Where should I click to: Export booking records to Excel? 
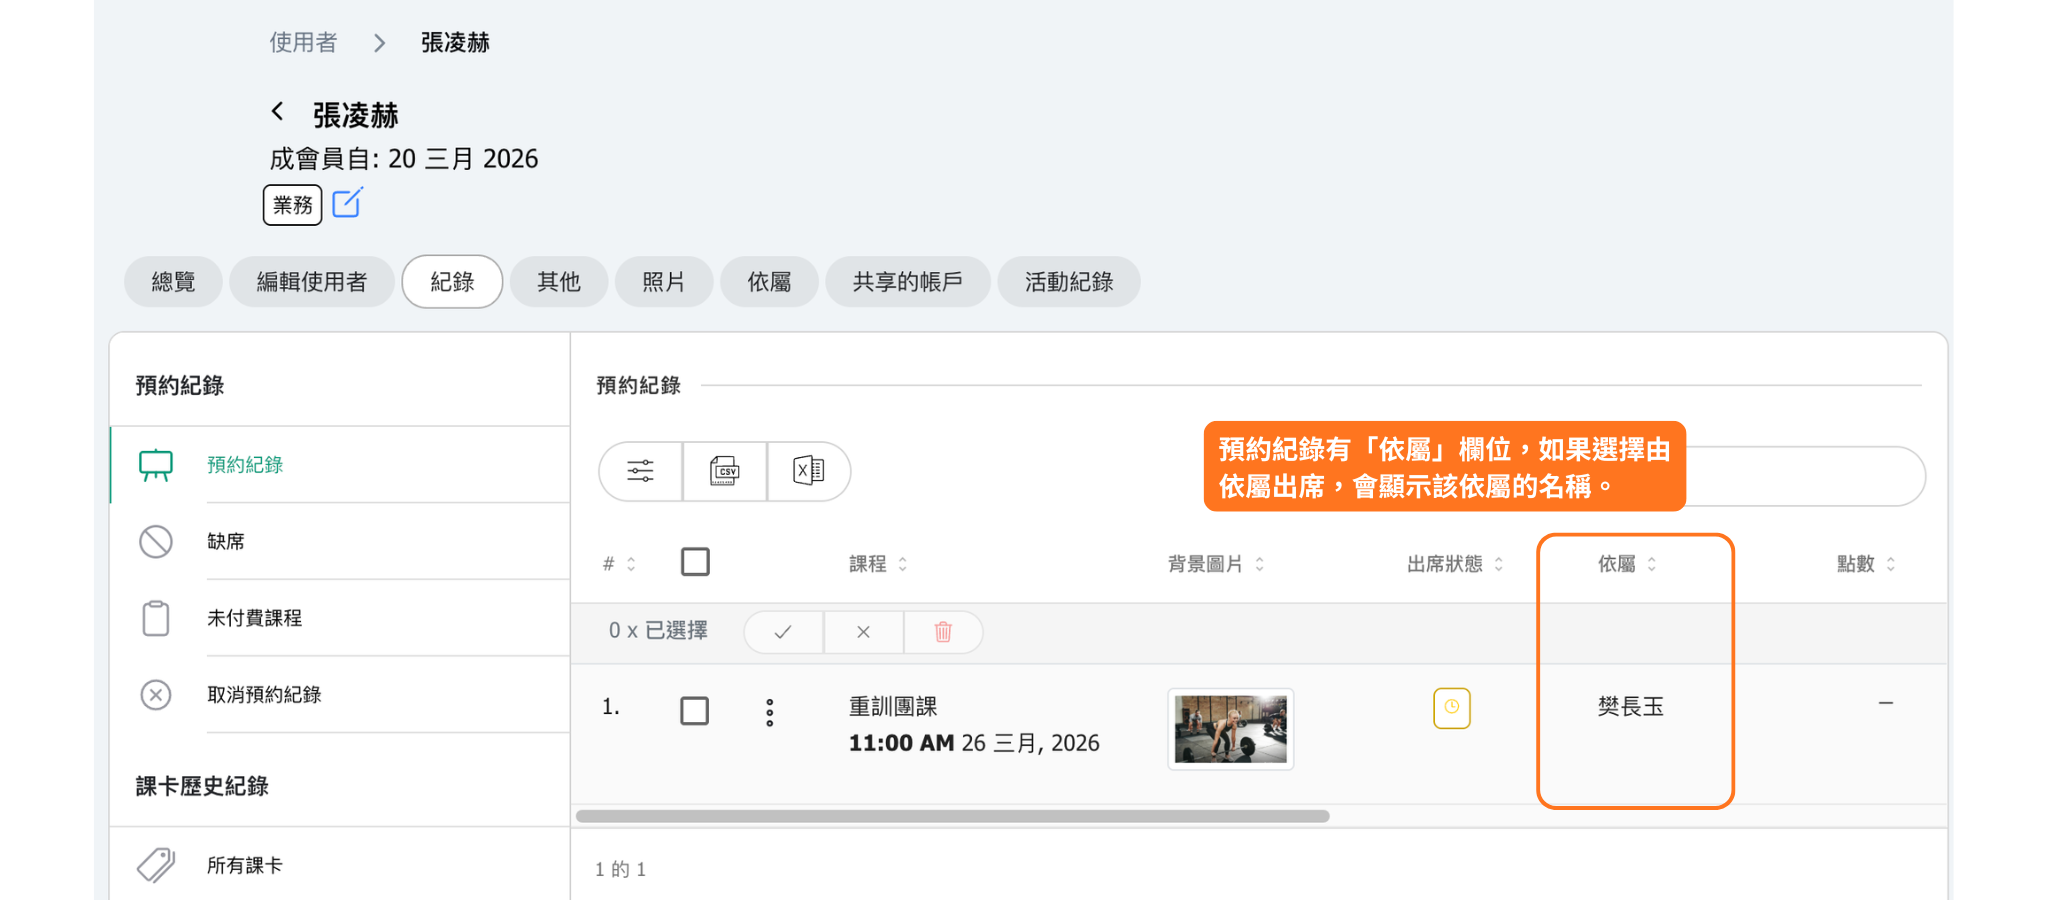tap(808, 471)
